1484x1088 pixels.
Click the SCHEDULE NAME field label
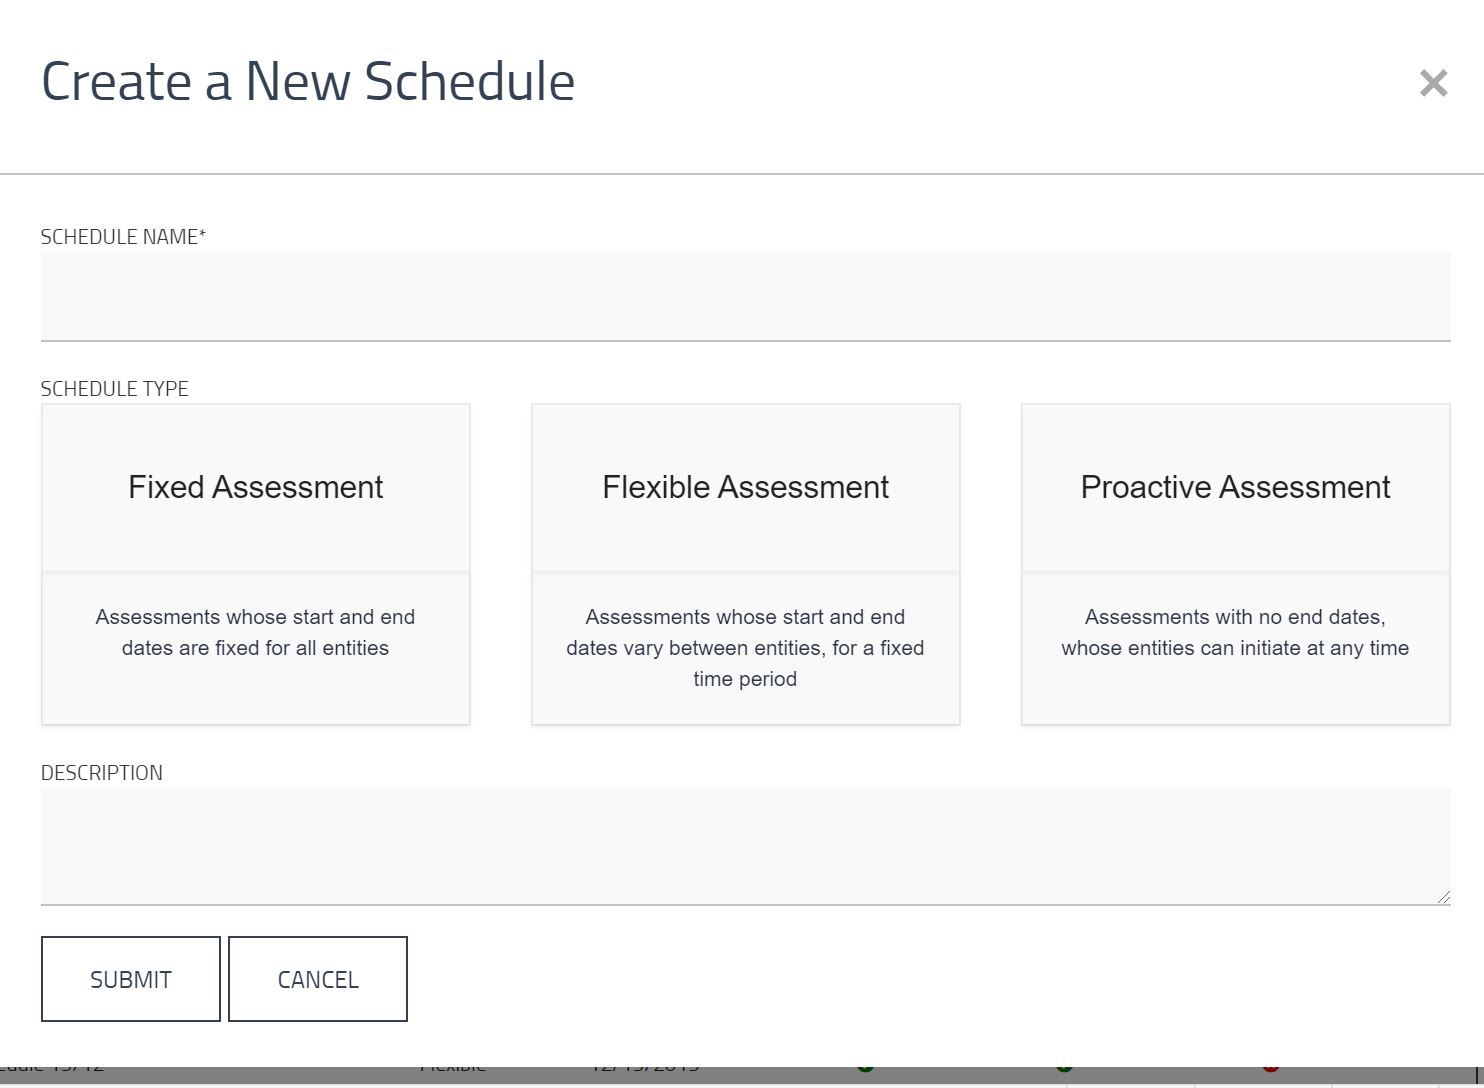(123, 237)
